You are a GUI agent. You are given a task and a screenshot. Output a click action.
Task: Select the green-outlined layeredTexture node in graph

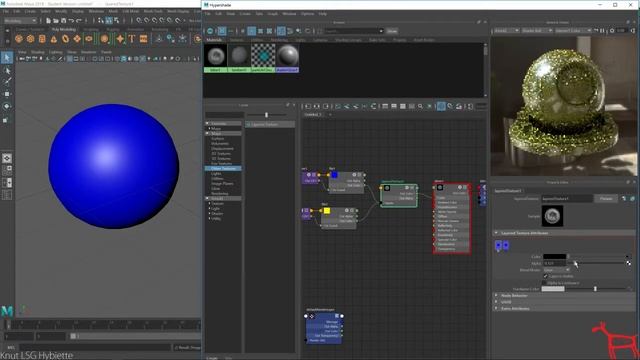[399, 195]
